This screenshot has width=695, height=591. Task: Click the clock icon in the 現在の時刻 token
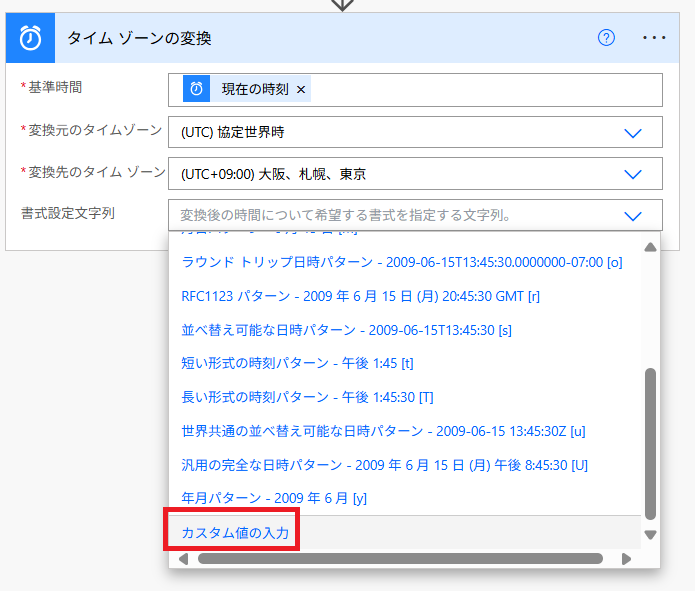click(196, 89)
